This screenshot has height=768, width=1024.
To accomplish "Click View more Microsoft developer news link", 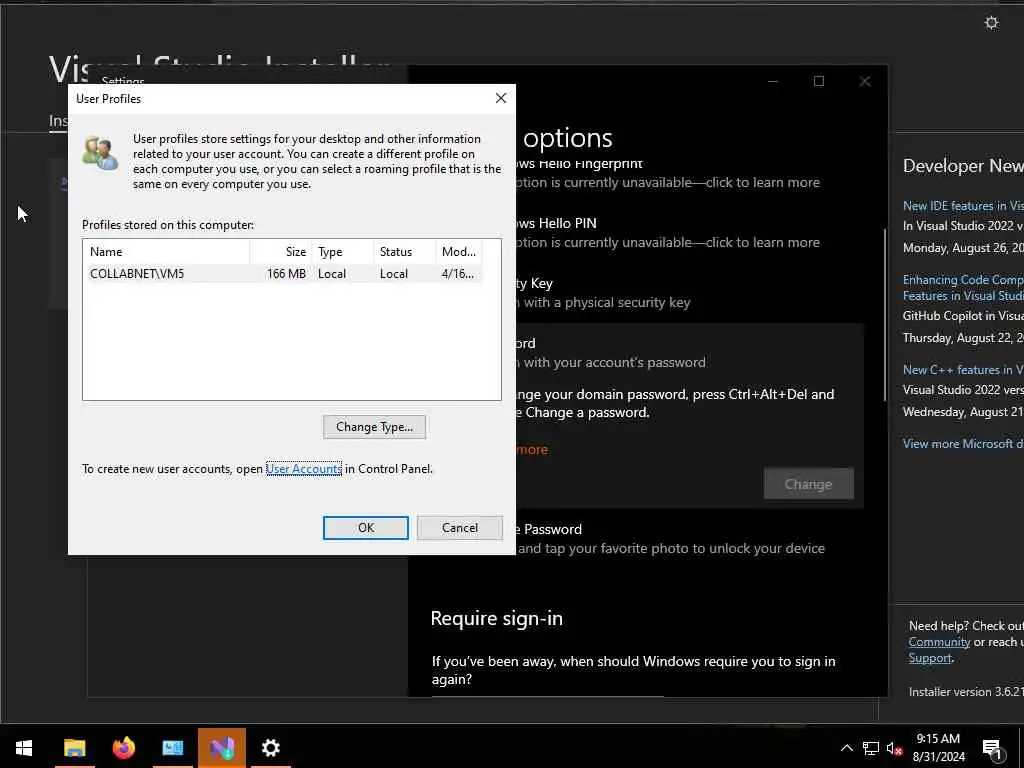I will [963, 443].
